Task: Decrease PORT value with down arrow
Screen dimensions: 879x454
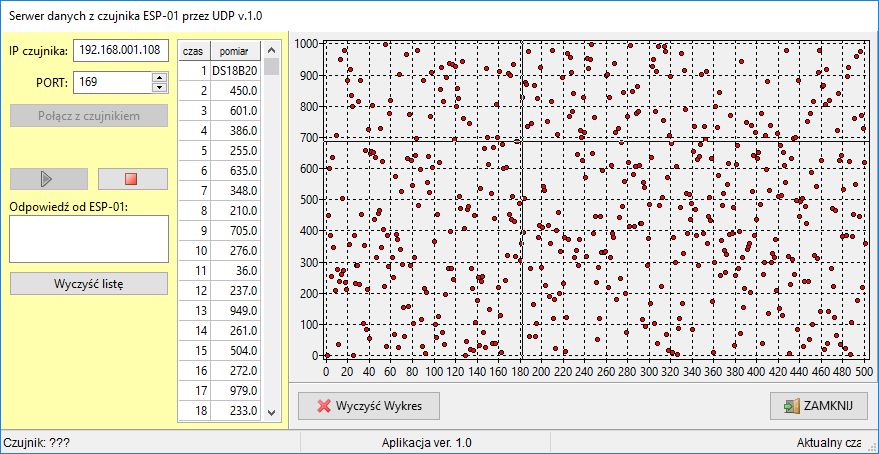Action: [x=160, y=87]
